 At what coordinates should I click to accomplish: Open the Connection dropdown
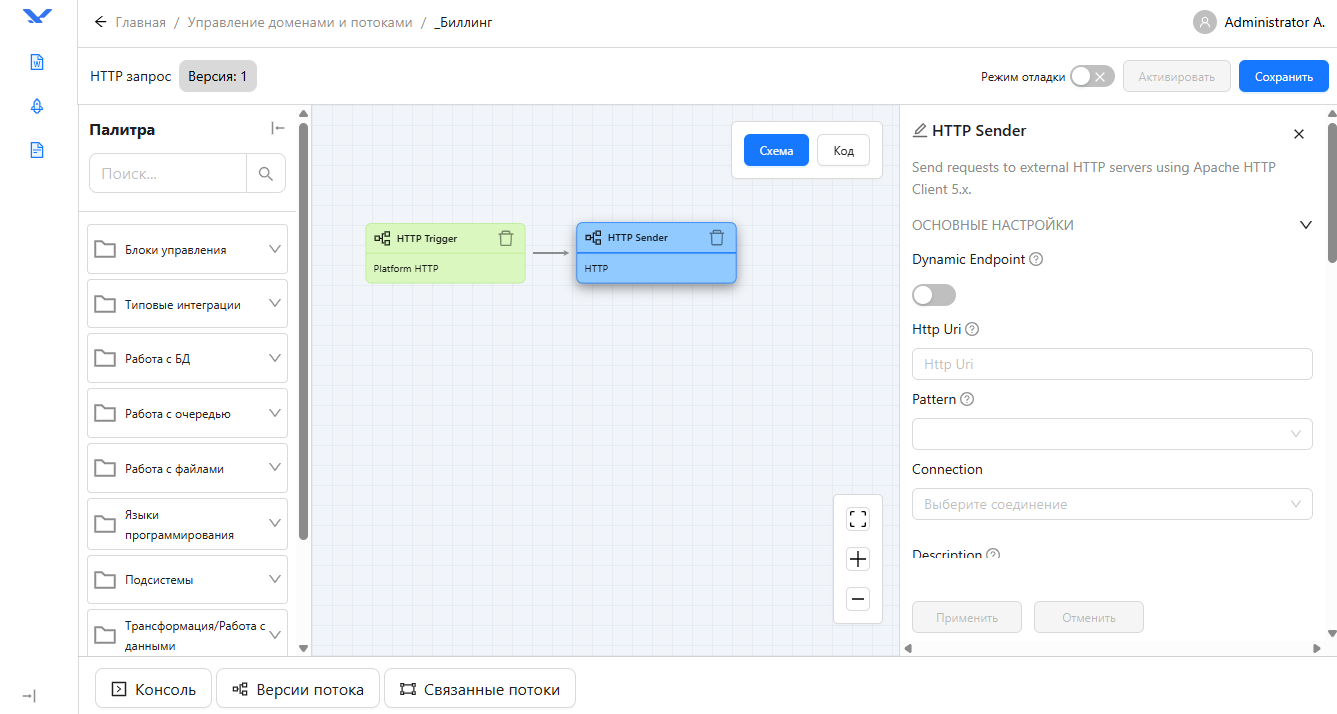coord(1111,504)
